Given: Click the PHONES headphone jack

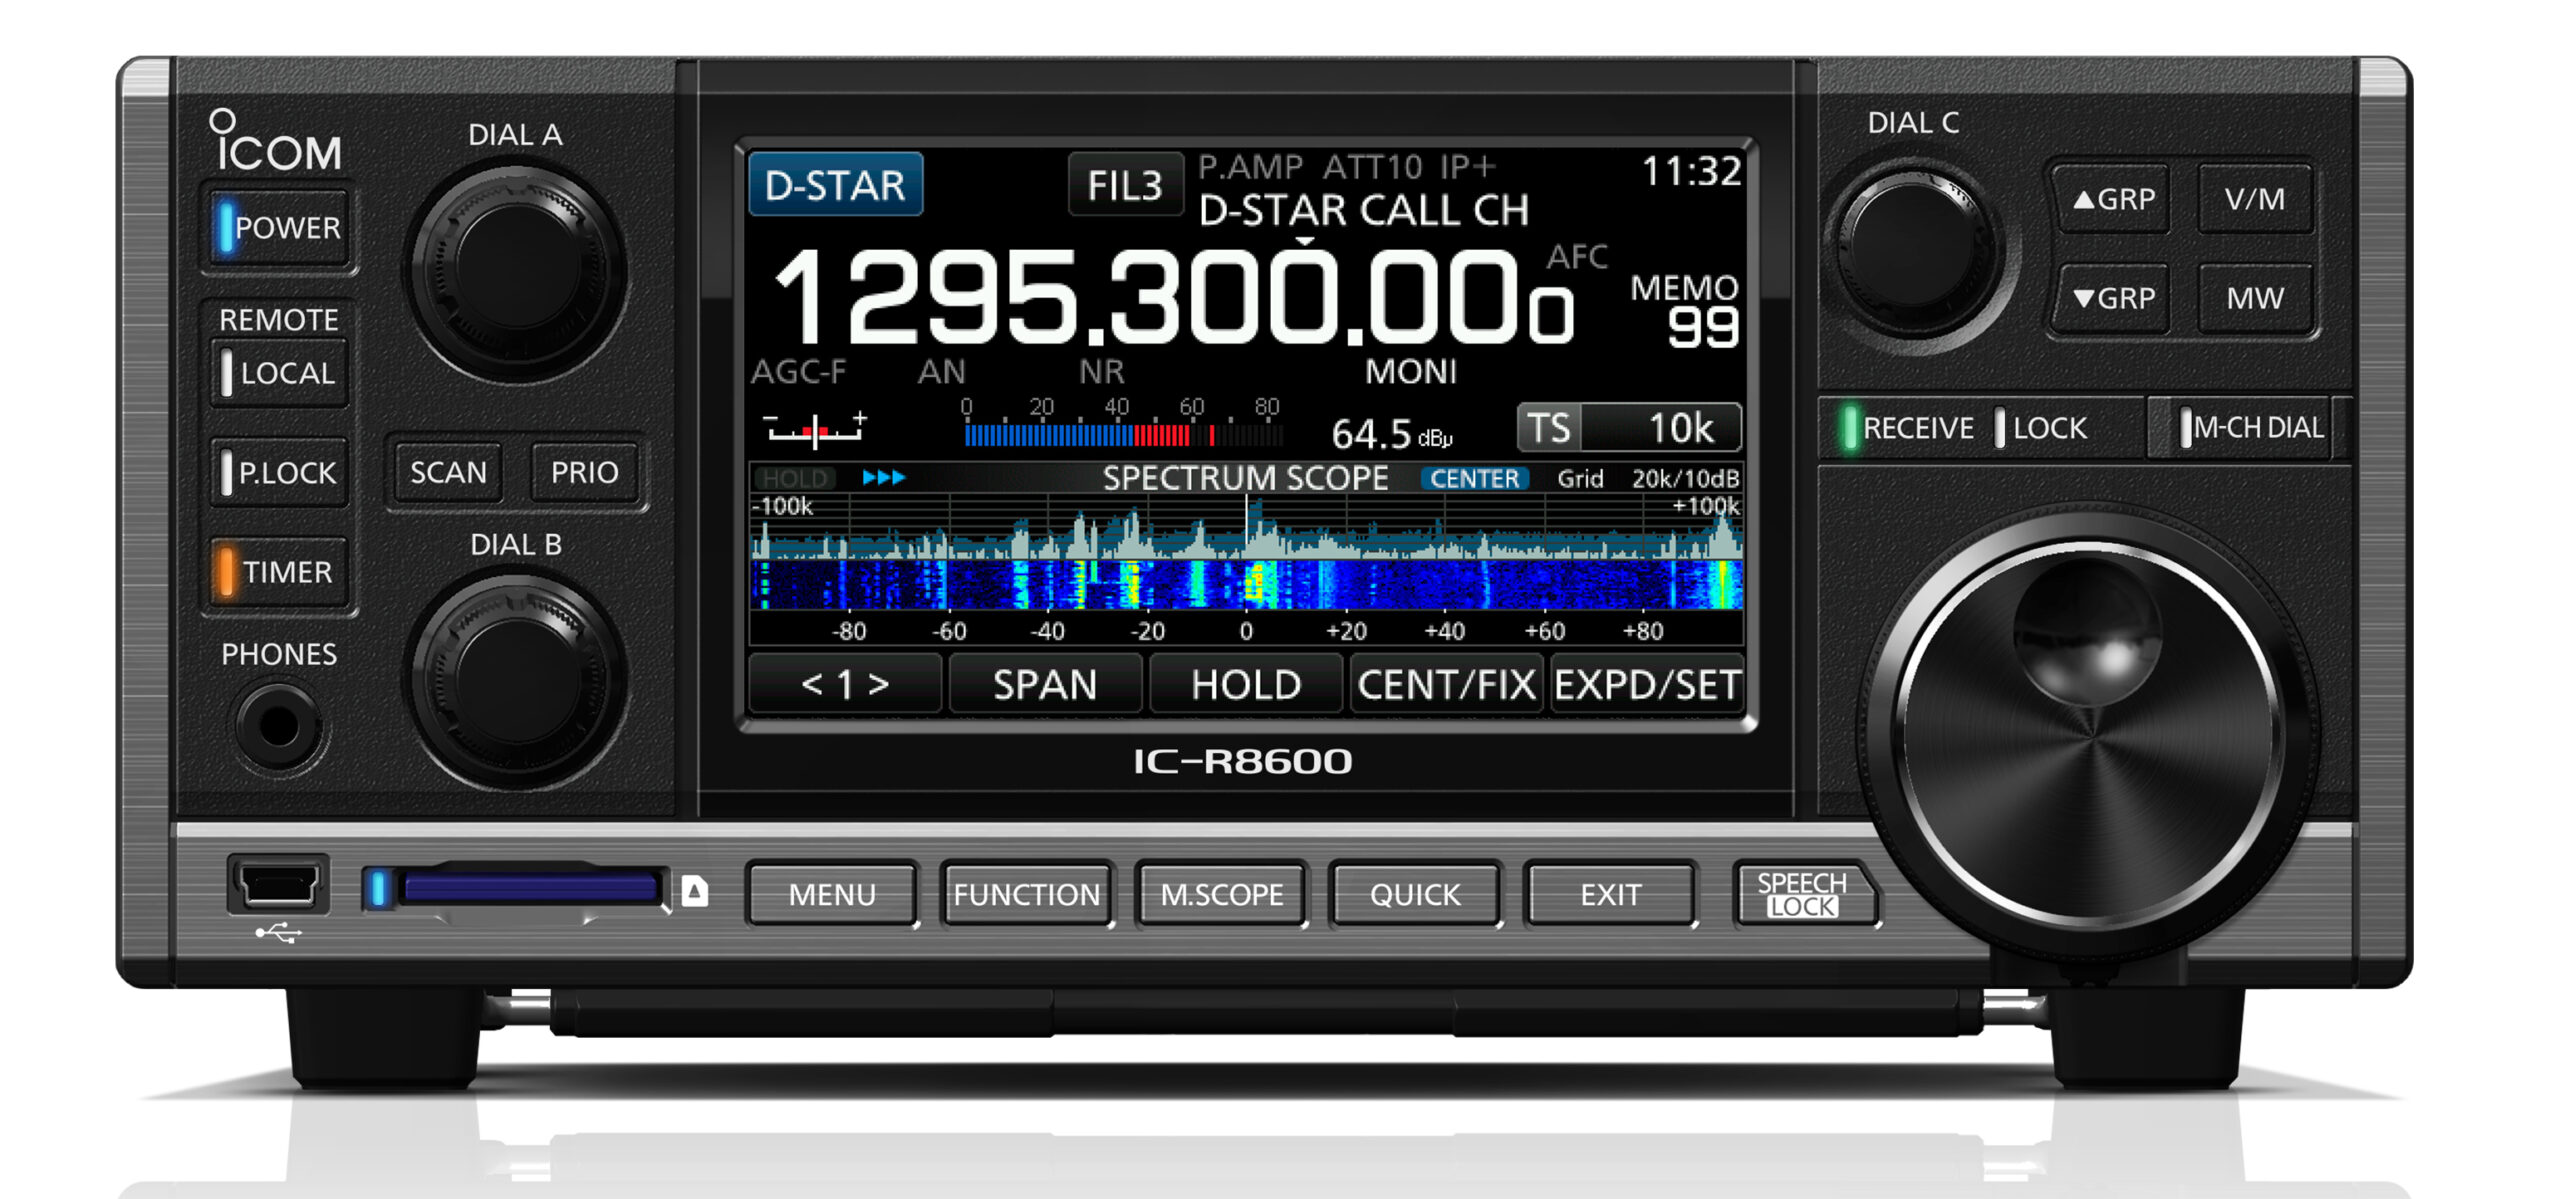Looking at the screenshot, I should click(278, 726).
